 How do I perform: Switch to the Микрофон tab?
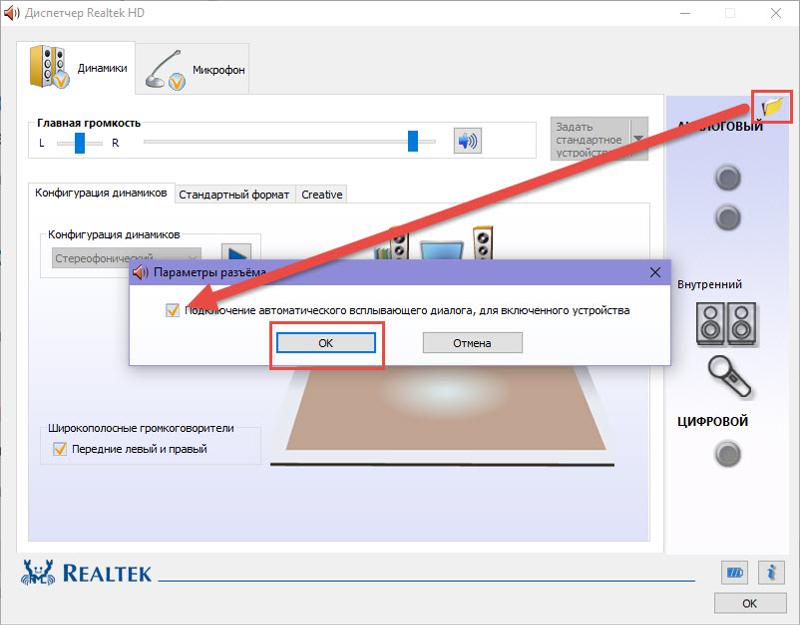pyautogui.click(x=193, y=69)
